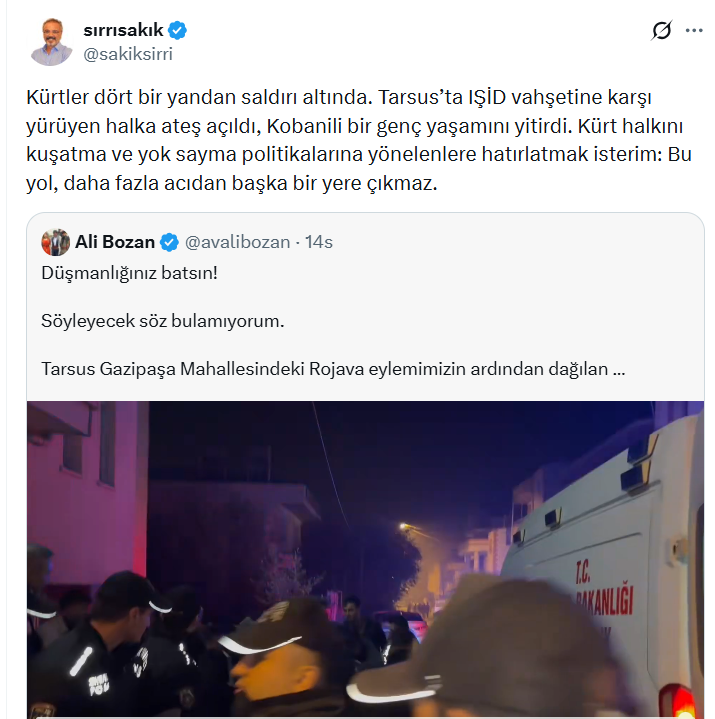The image size is (715, 719).
Task: Open the Ali Bozan display name
Action: tap(115, 242)
